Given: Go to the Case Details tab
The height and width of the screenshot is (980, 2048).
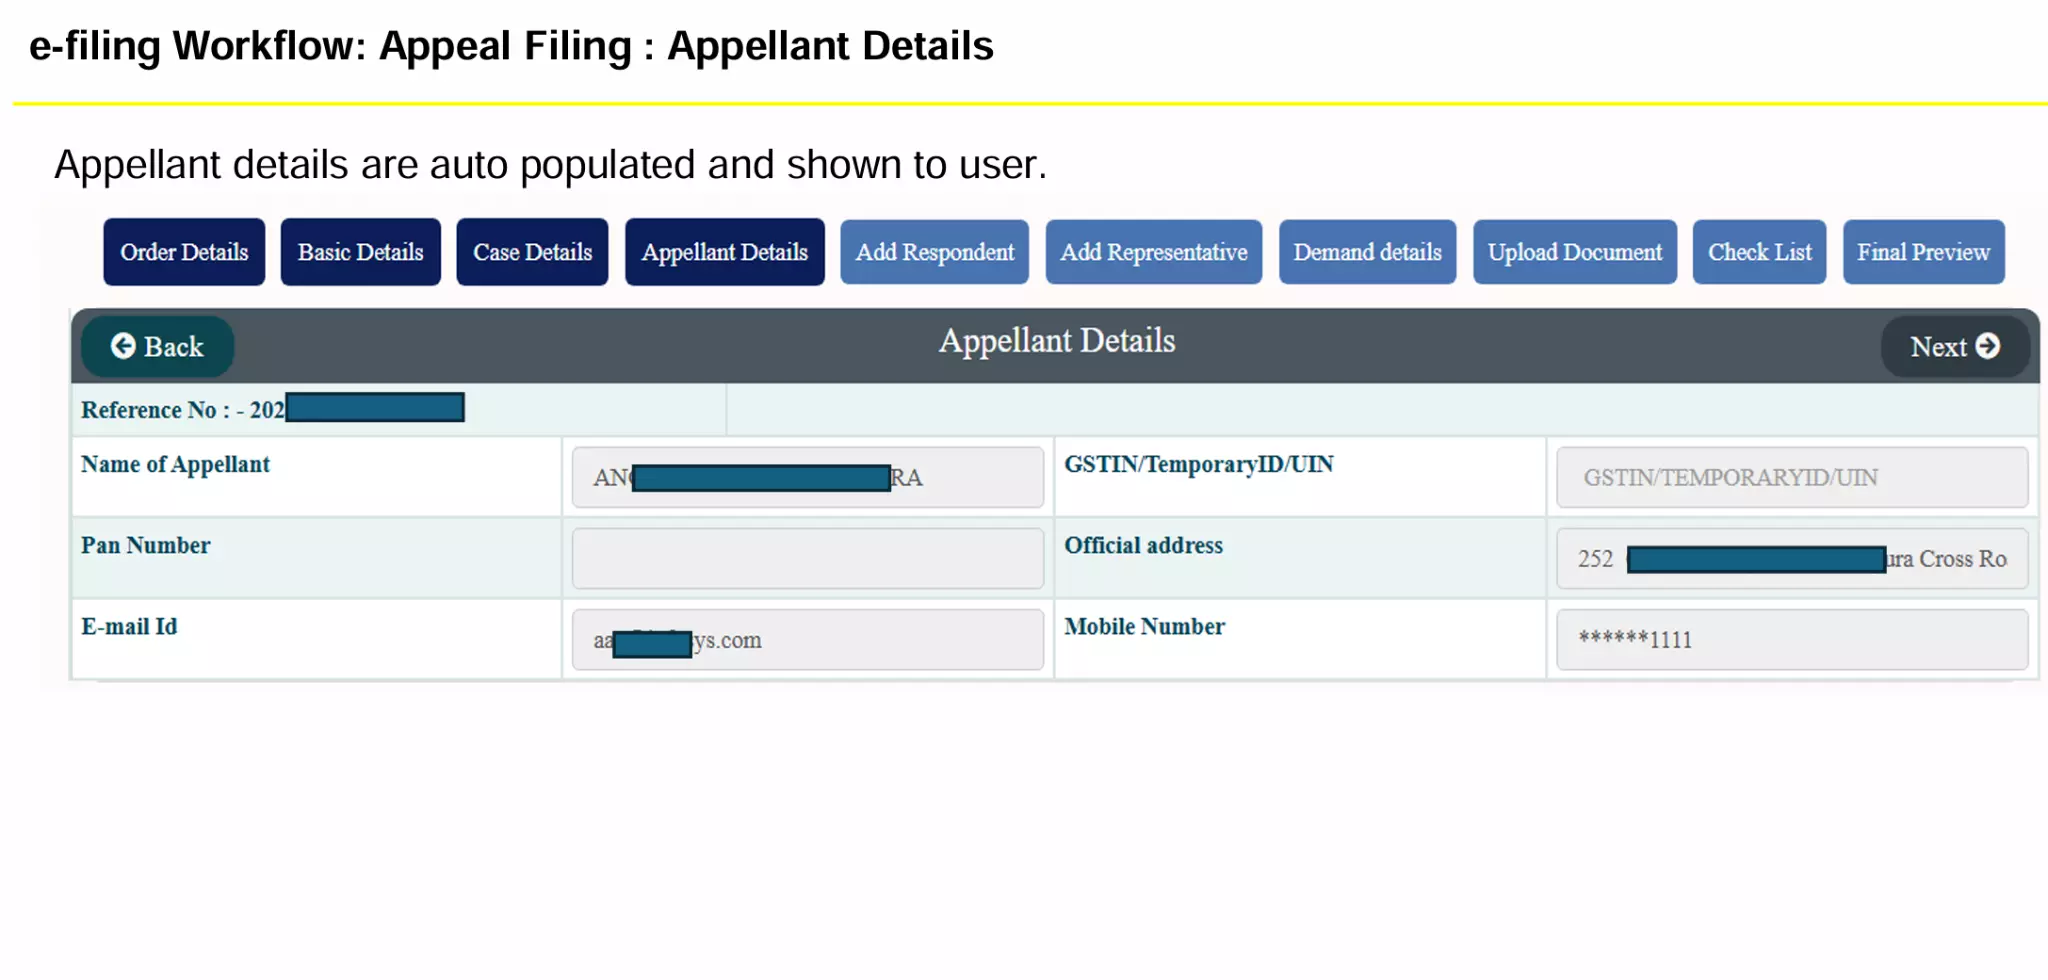Looking at the screenshot, I should click(532, 252).
